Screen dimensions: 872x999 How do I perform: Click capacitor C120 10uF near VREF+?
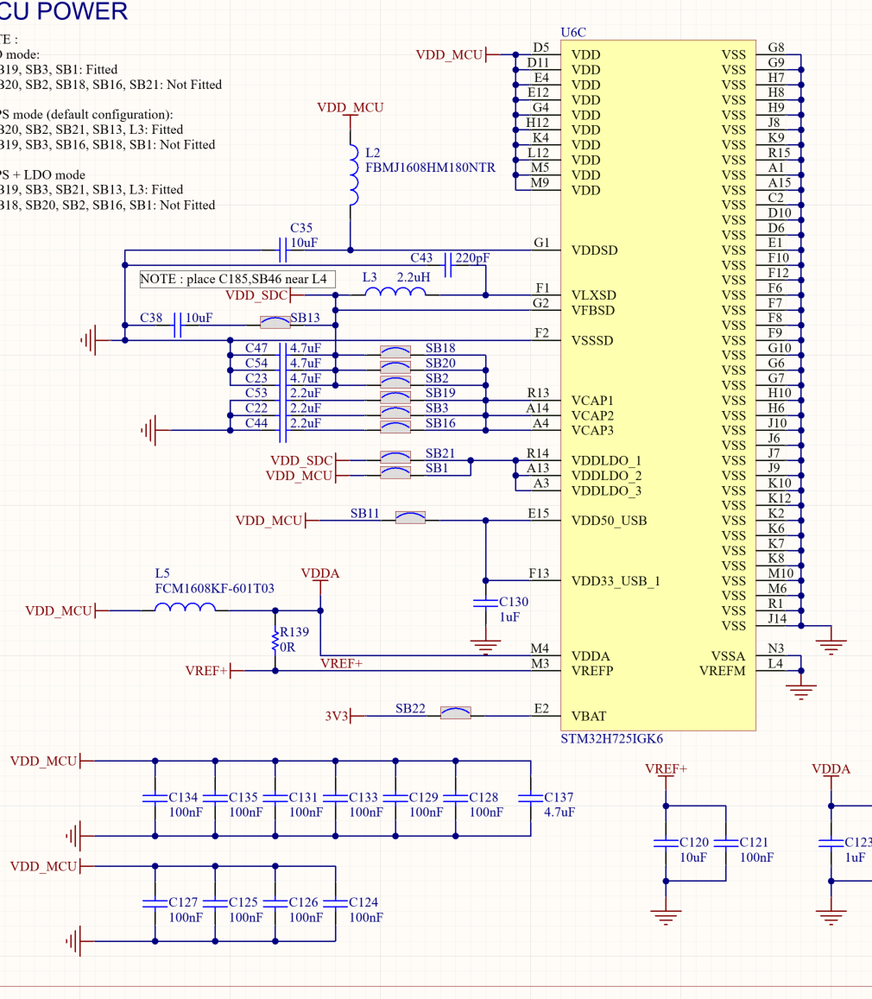(x=666, y=843)
